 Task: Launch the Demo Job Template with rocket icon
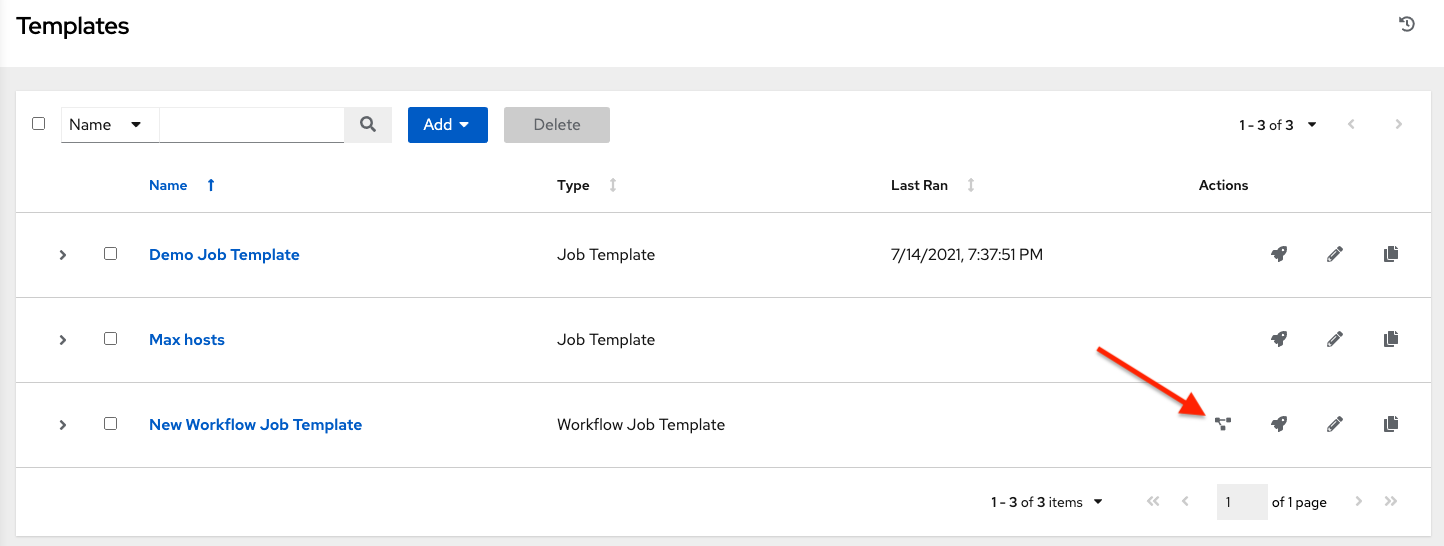[1278, 254]
